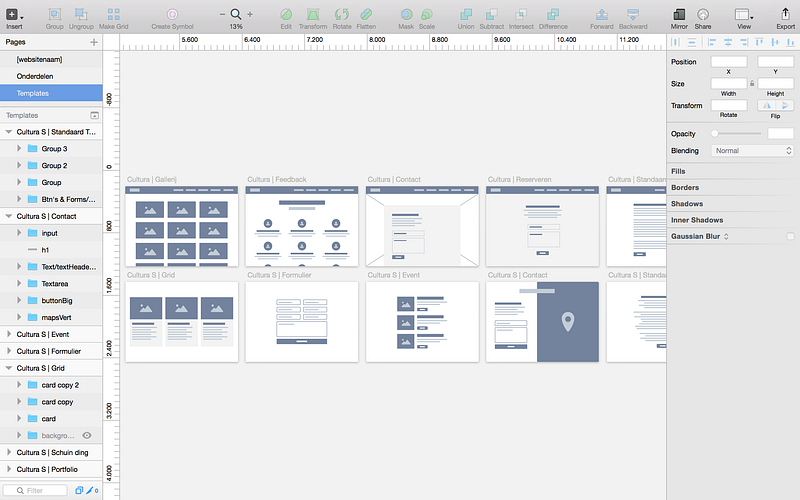Viewport: 800px width, 500px height.
Task: Open the View options menu
Action: pos(744,14)
